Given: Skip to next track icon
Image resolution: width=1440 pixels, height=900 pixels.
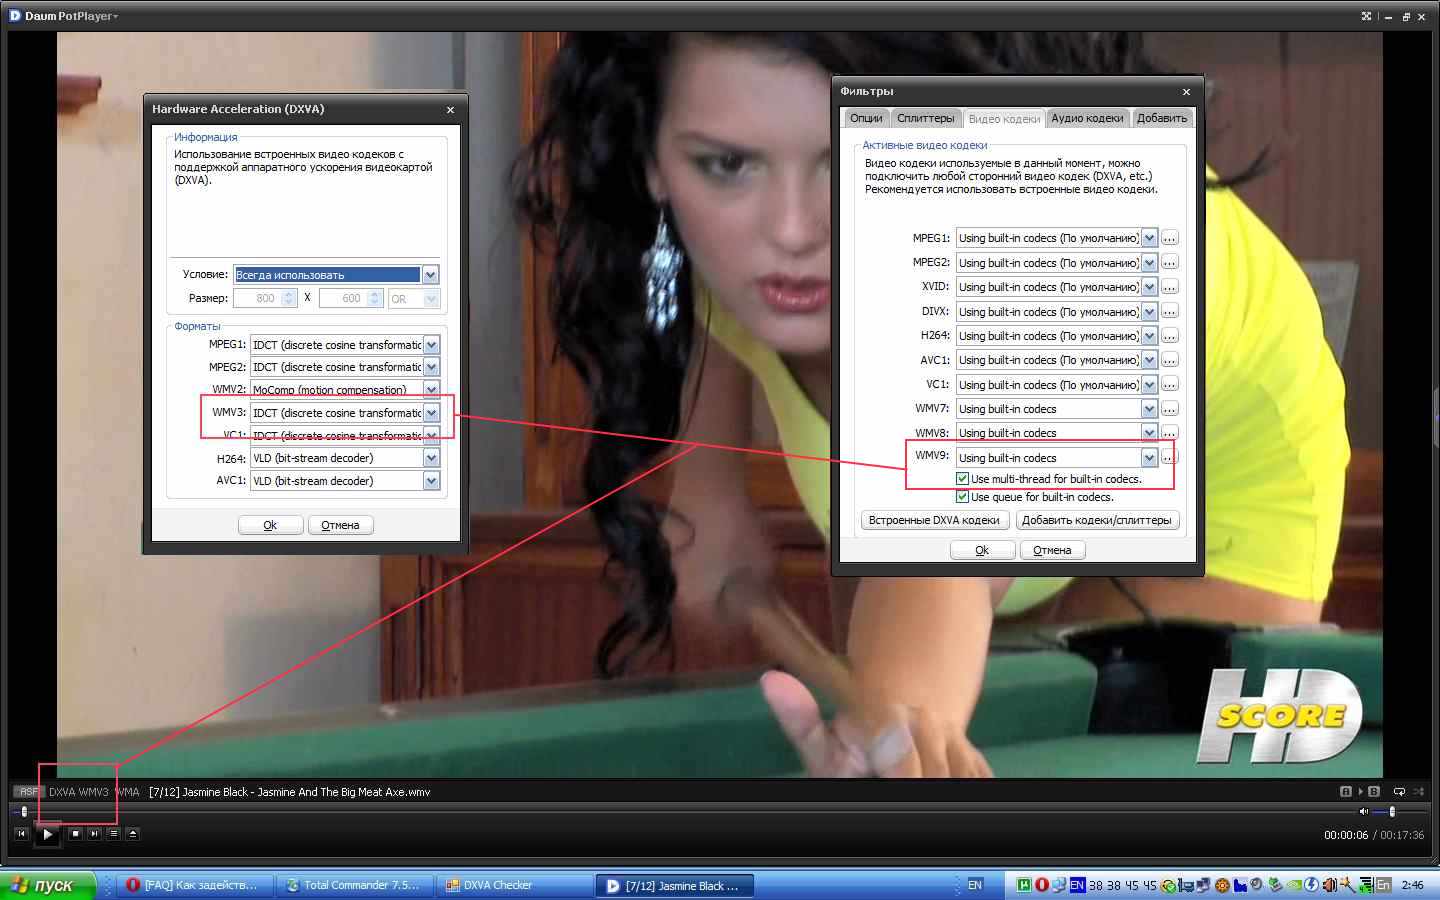Looking at the screenshot, I should [x=94, y=833].
